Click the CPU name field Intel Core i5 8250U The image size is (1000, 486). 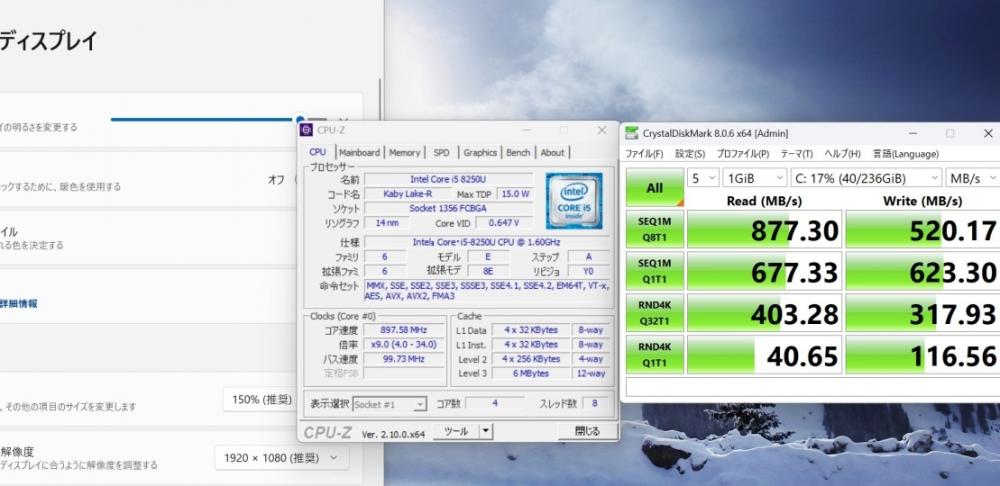point(448,179)
